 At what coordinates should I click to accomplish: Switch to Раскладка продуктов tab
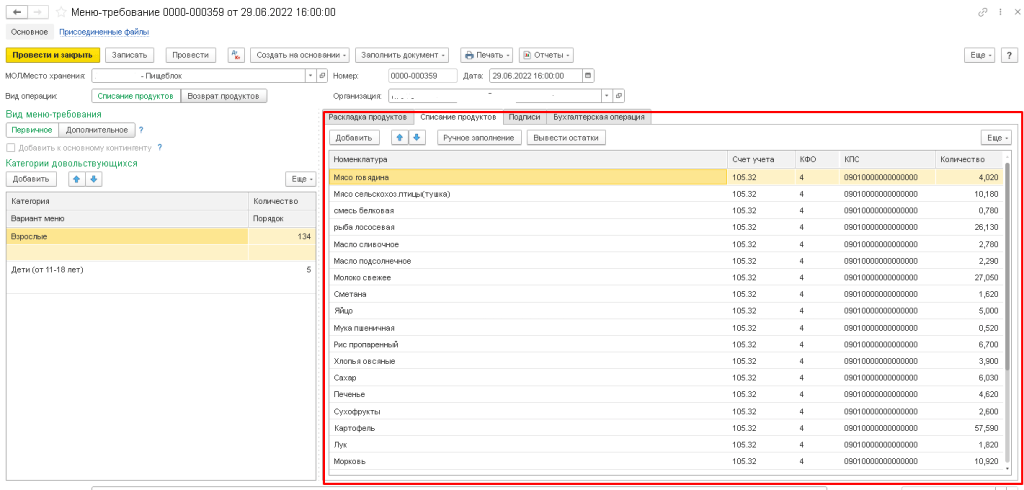pyautogui.click(x=367, y=117)
